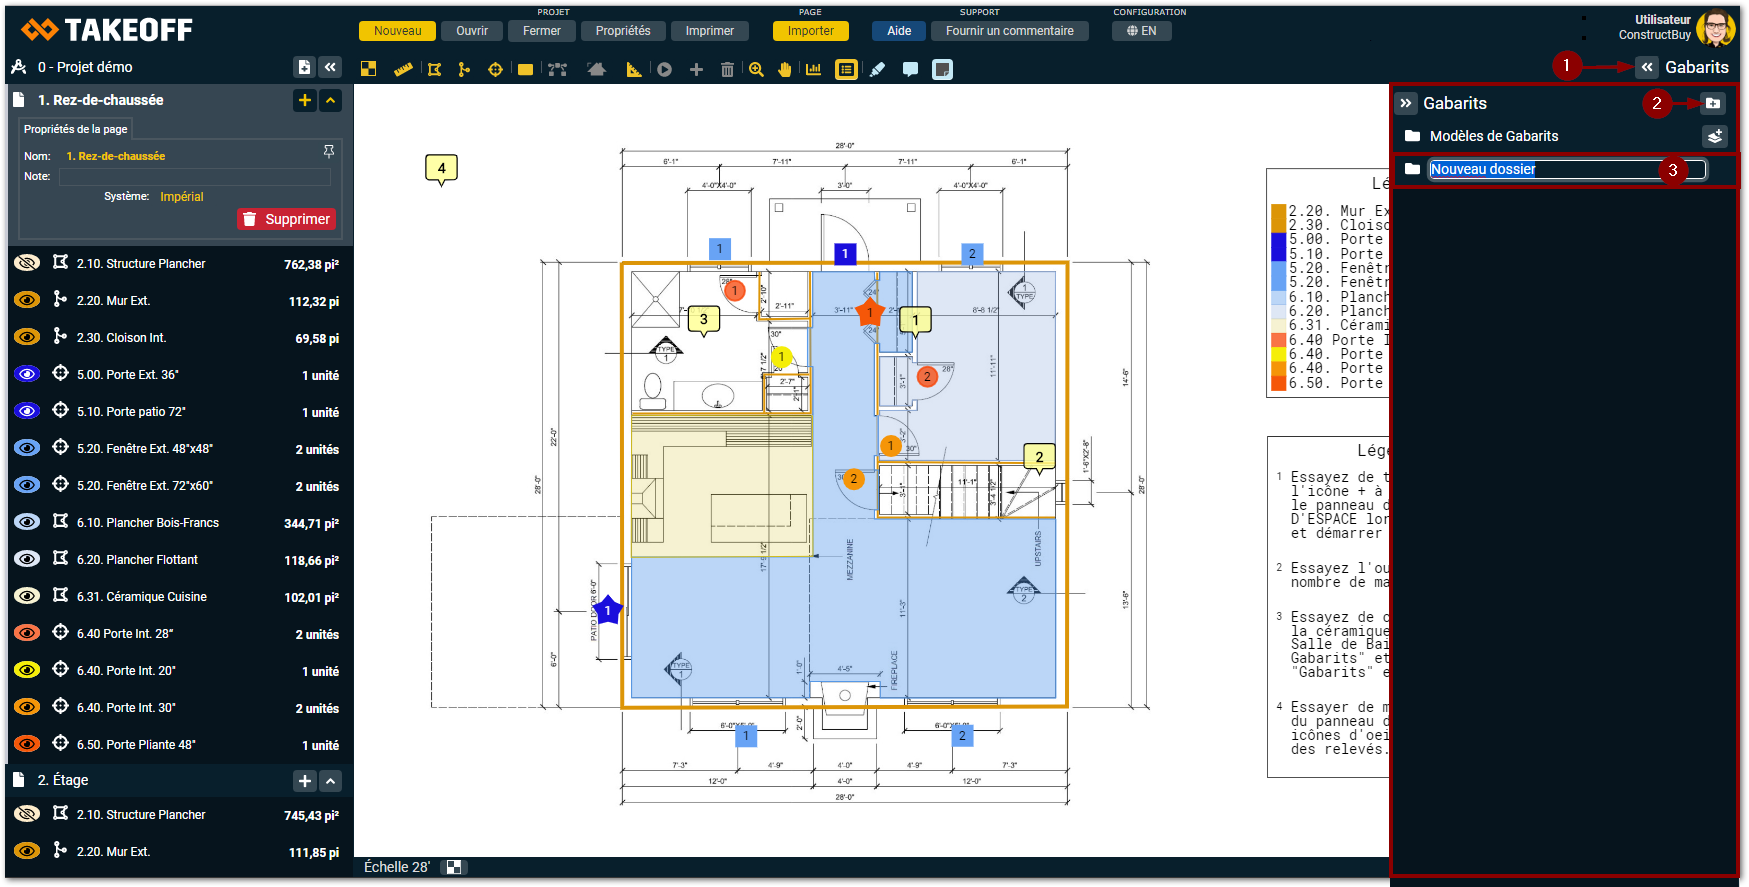Collapse the left project panel
This screenshot has width=1749, height=887.
point(330,67)
